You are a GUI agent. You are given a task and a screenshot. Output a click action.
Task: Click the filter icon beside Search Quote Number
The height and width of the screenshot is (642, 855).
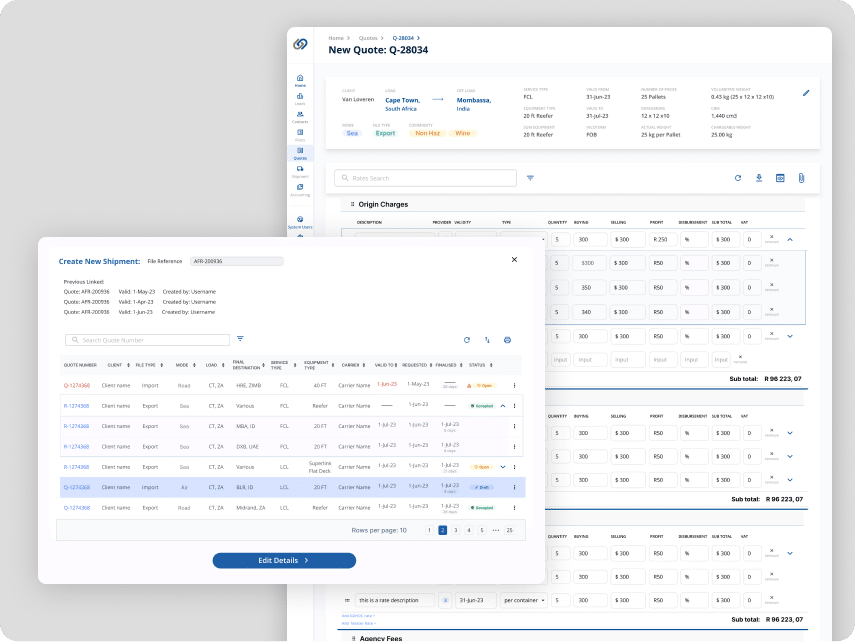[240, 340]
